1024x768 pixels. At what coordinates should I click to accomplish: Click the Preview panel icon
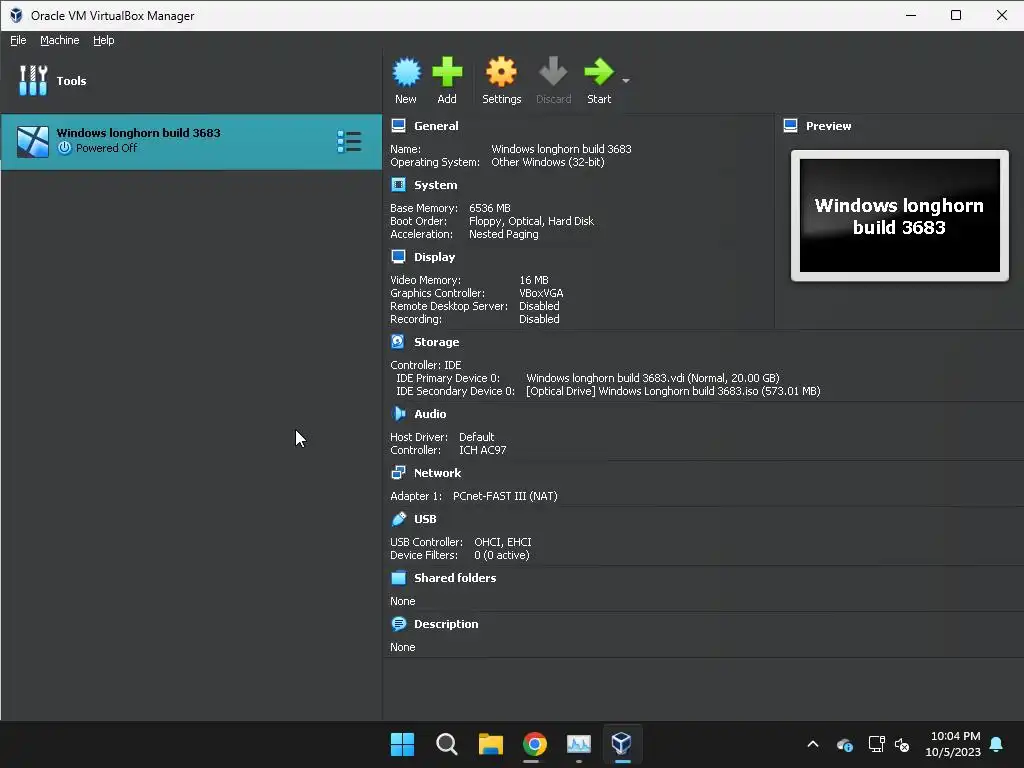pyautogui.click(x=790, y=125)
